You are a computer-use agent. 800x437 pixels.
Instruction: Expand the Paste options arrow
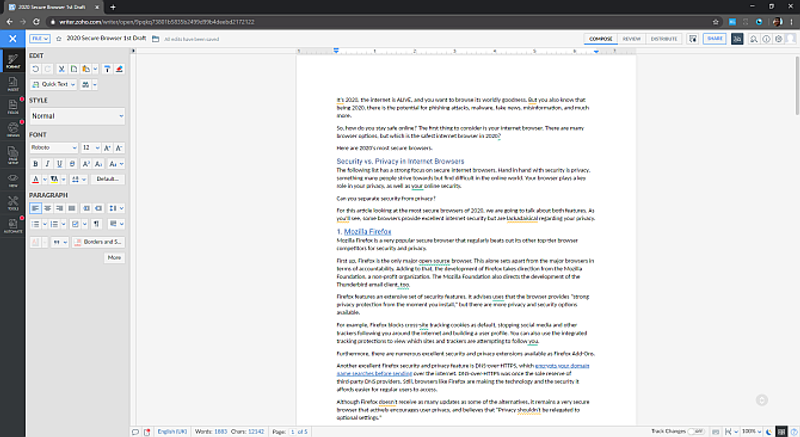[95, 69]
